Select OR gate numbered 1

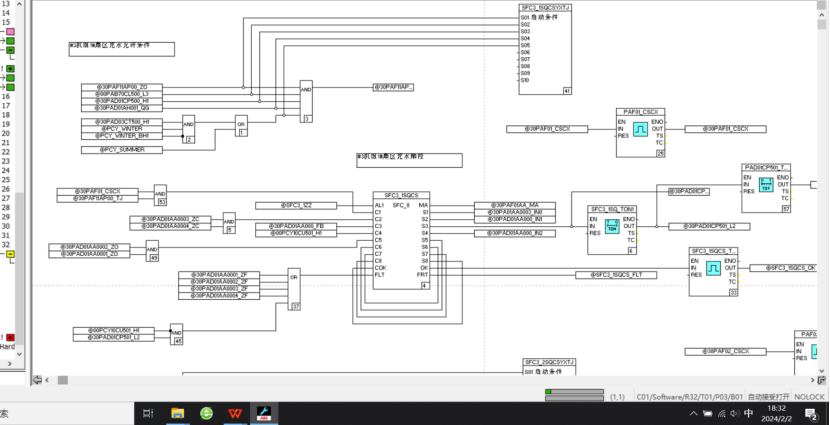pos(241,125)
